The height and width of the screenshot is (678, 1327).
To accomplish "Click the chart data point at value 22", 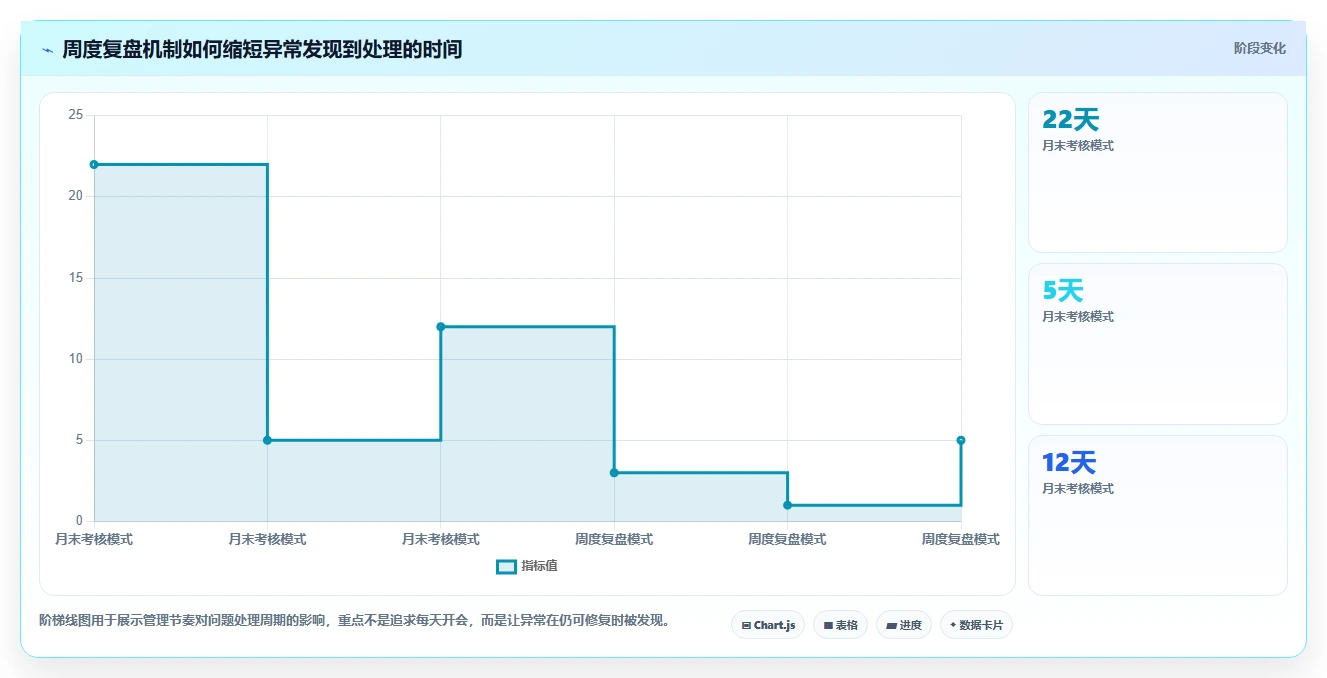I will click(94, 164).
